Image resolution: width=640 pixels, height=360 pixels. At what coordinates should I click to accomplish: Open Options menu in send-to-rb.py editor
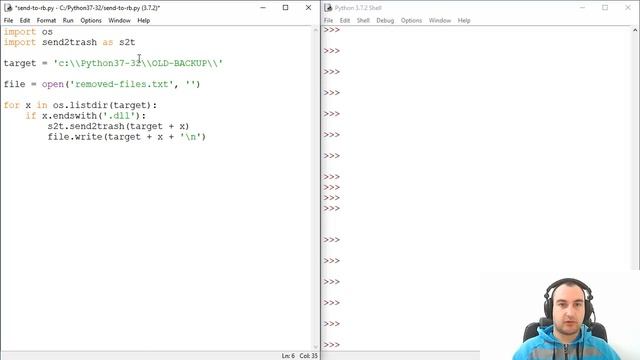[91, 20]
